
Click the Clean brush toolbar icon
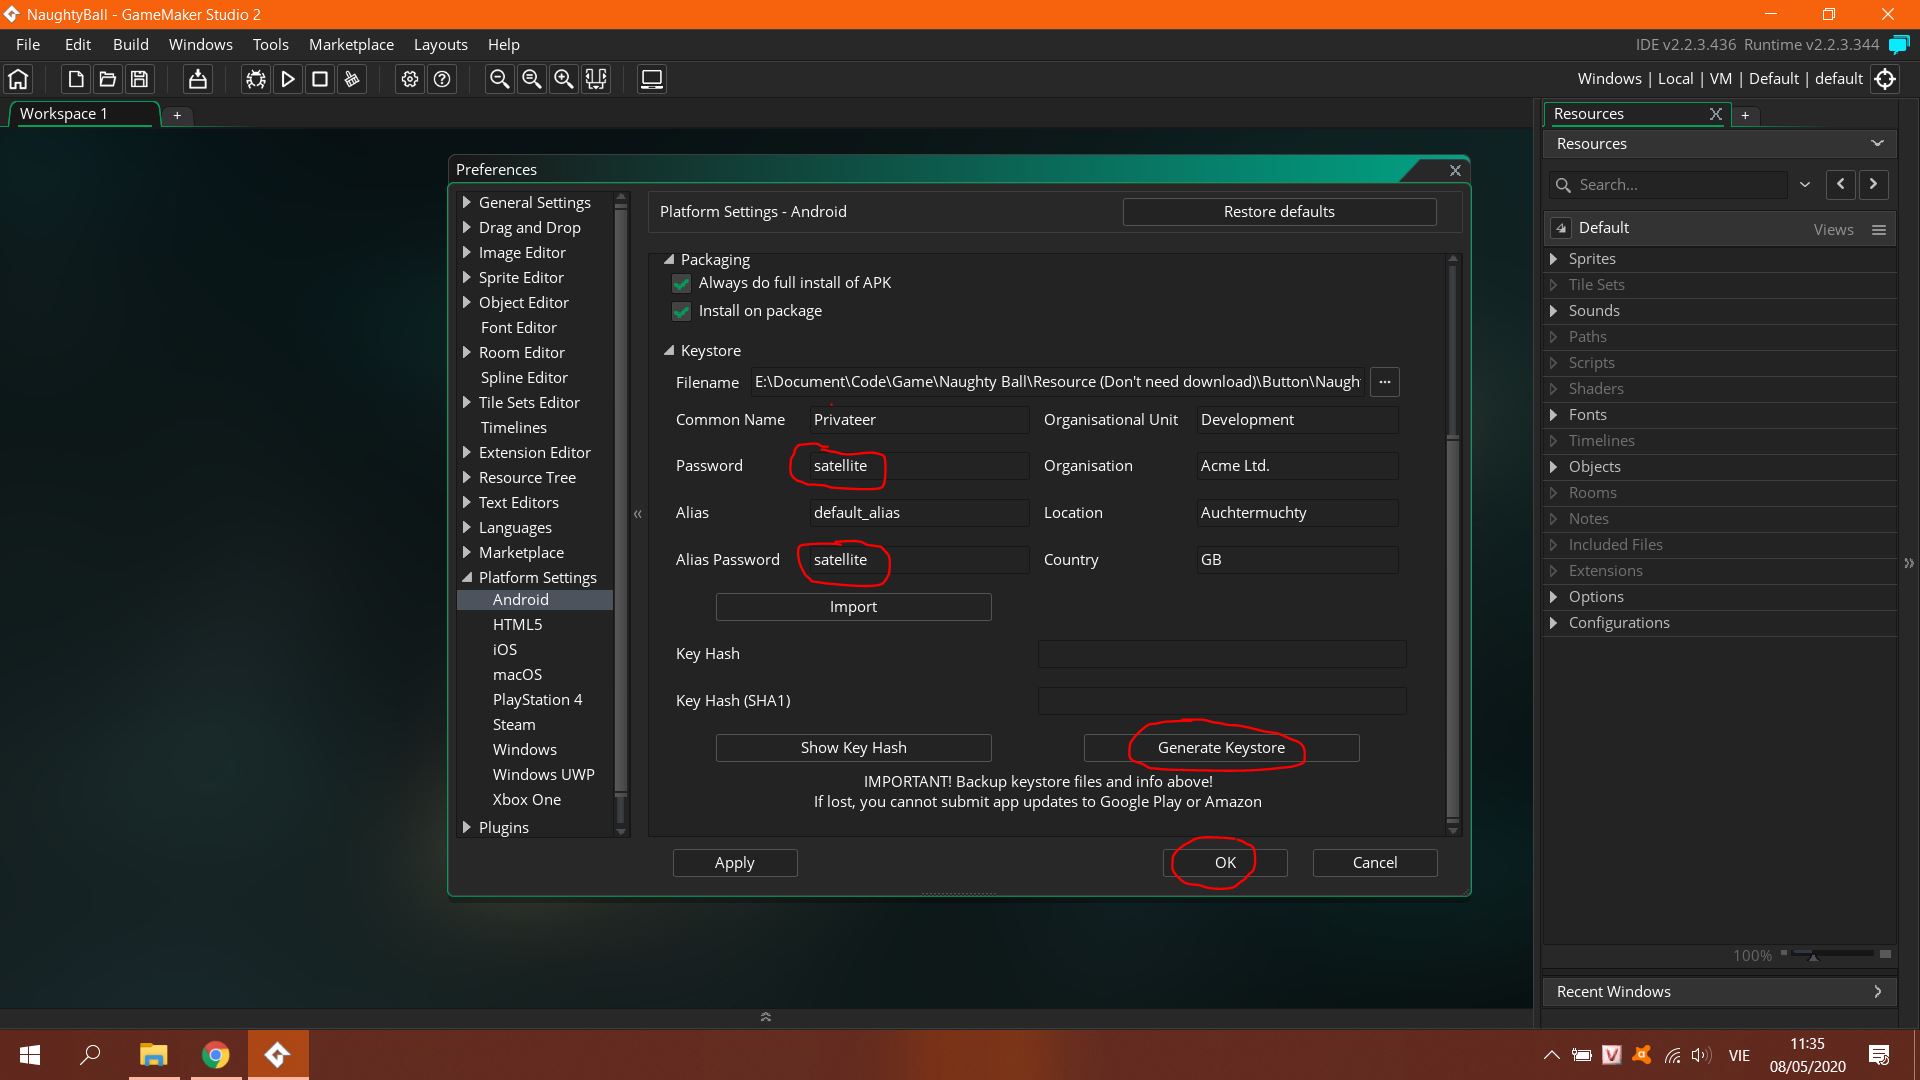click(352, 79)
